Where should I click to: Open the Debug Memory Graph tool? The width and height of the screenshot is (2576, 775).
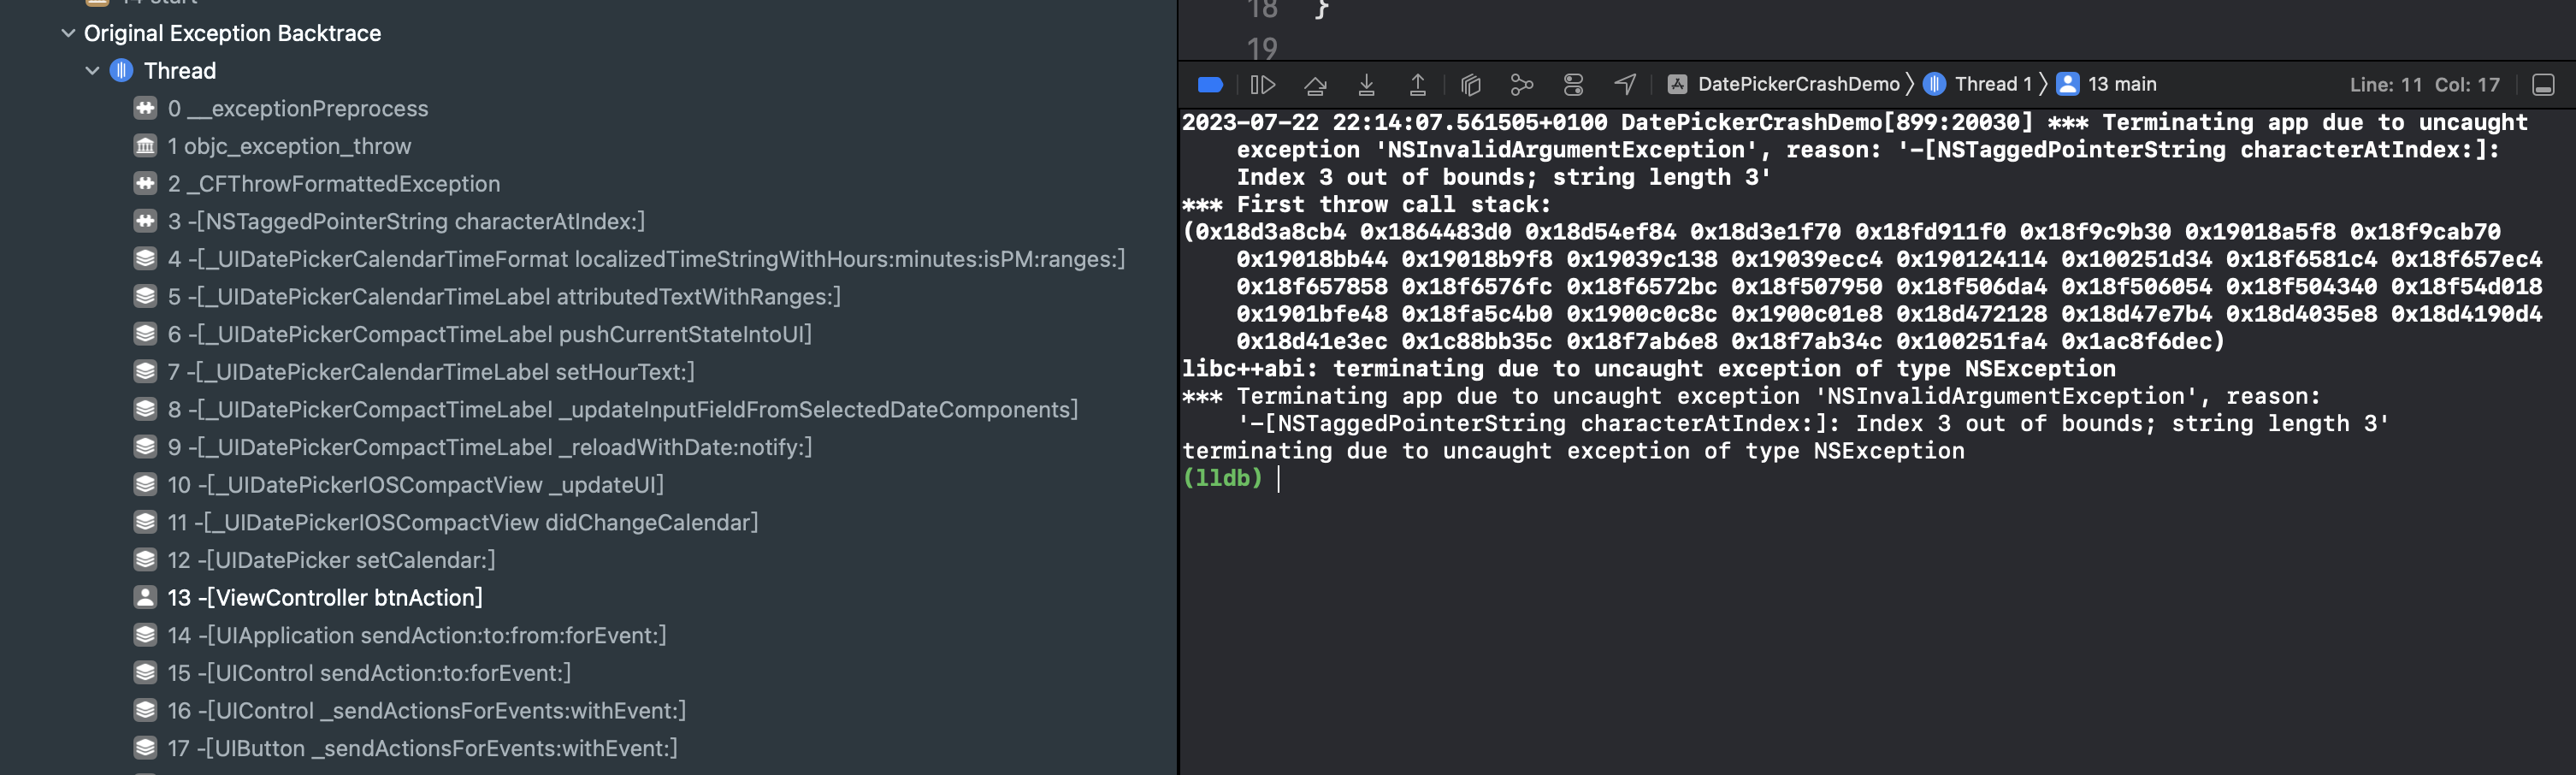1521,85
